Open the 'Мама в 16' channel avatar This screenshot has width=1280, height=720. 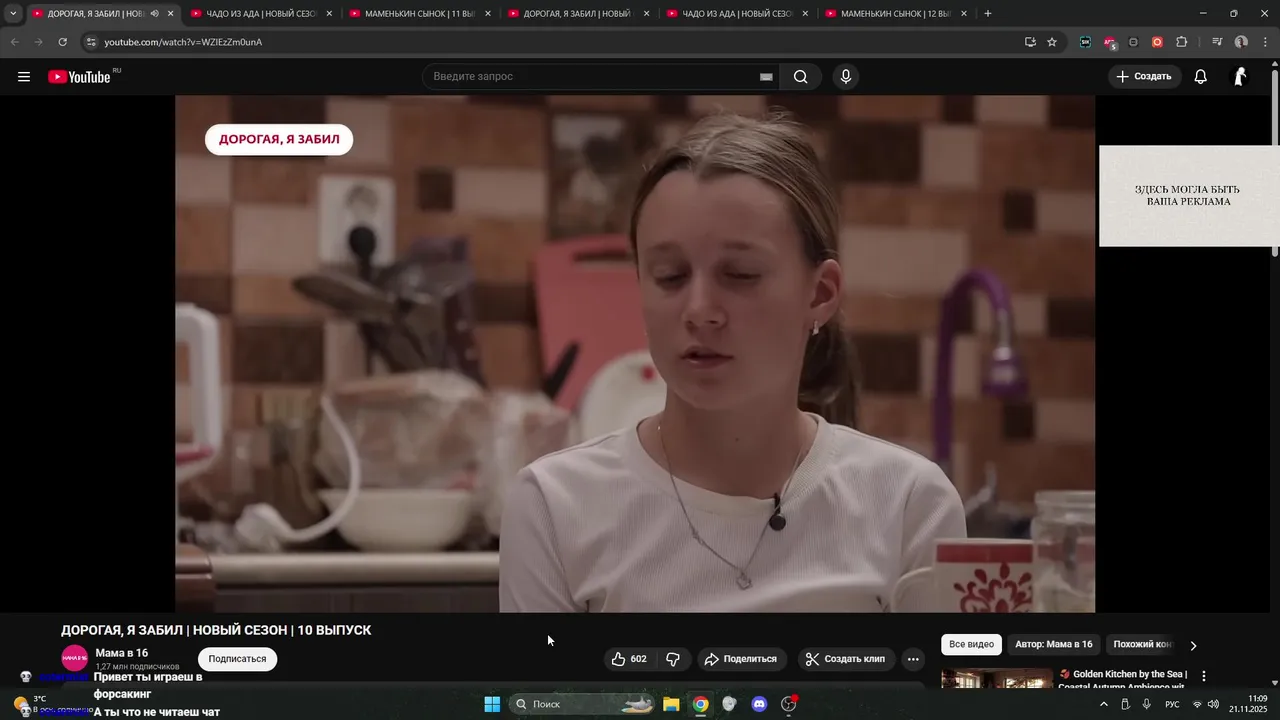75,659
